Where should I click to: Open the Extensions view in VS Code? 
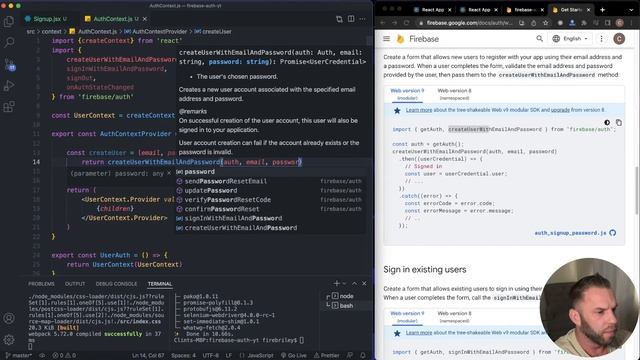coord(9,107)
